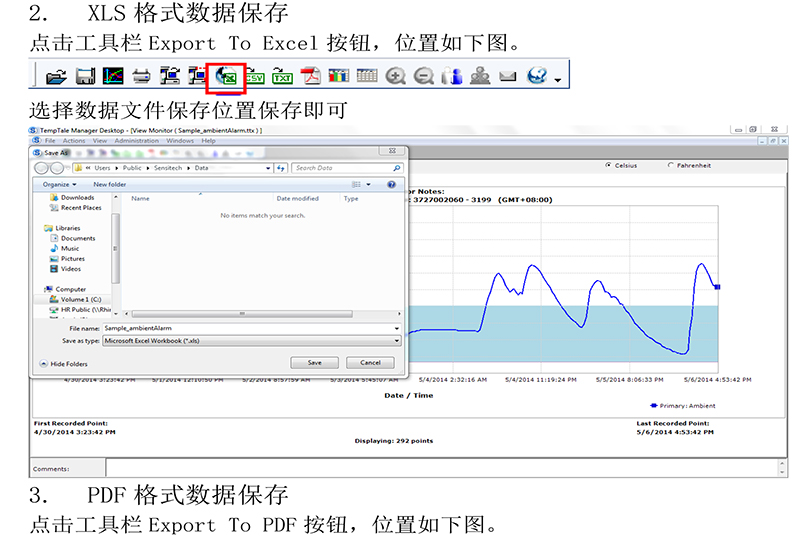This screenshot has height=538, width=800.
Task: Select the Celsius radio button
Action: pos(608,165)
